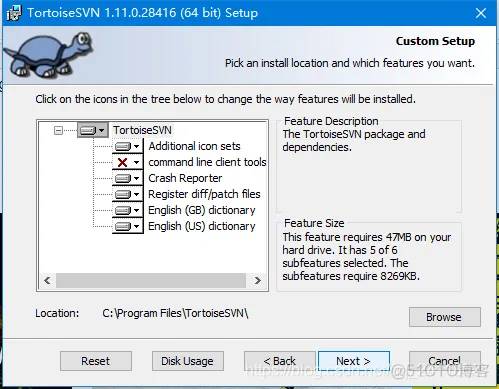The image size is (499, 389).
Task: Open TortoiseSVN root feature install dropdown
Action: [93, 130]
